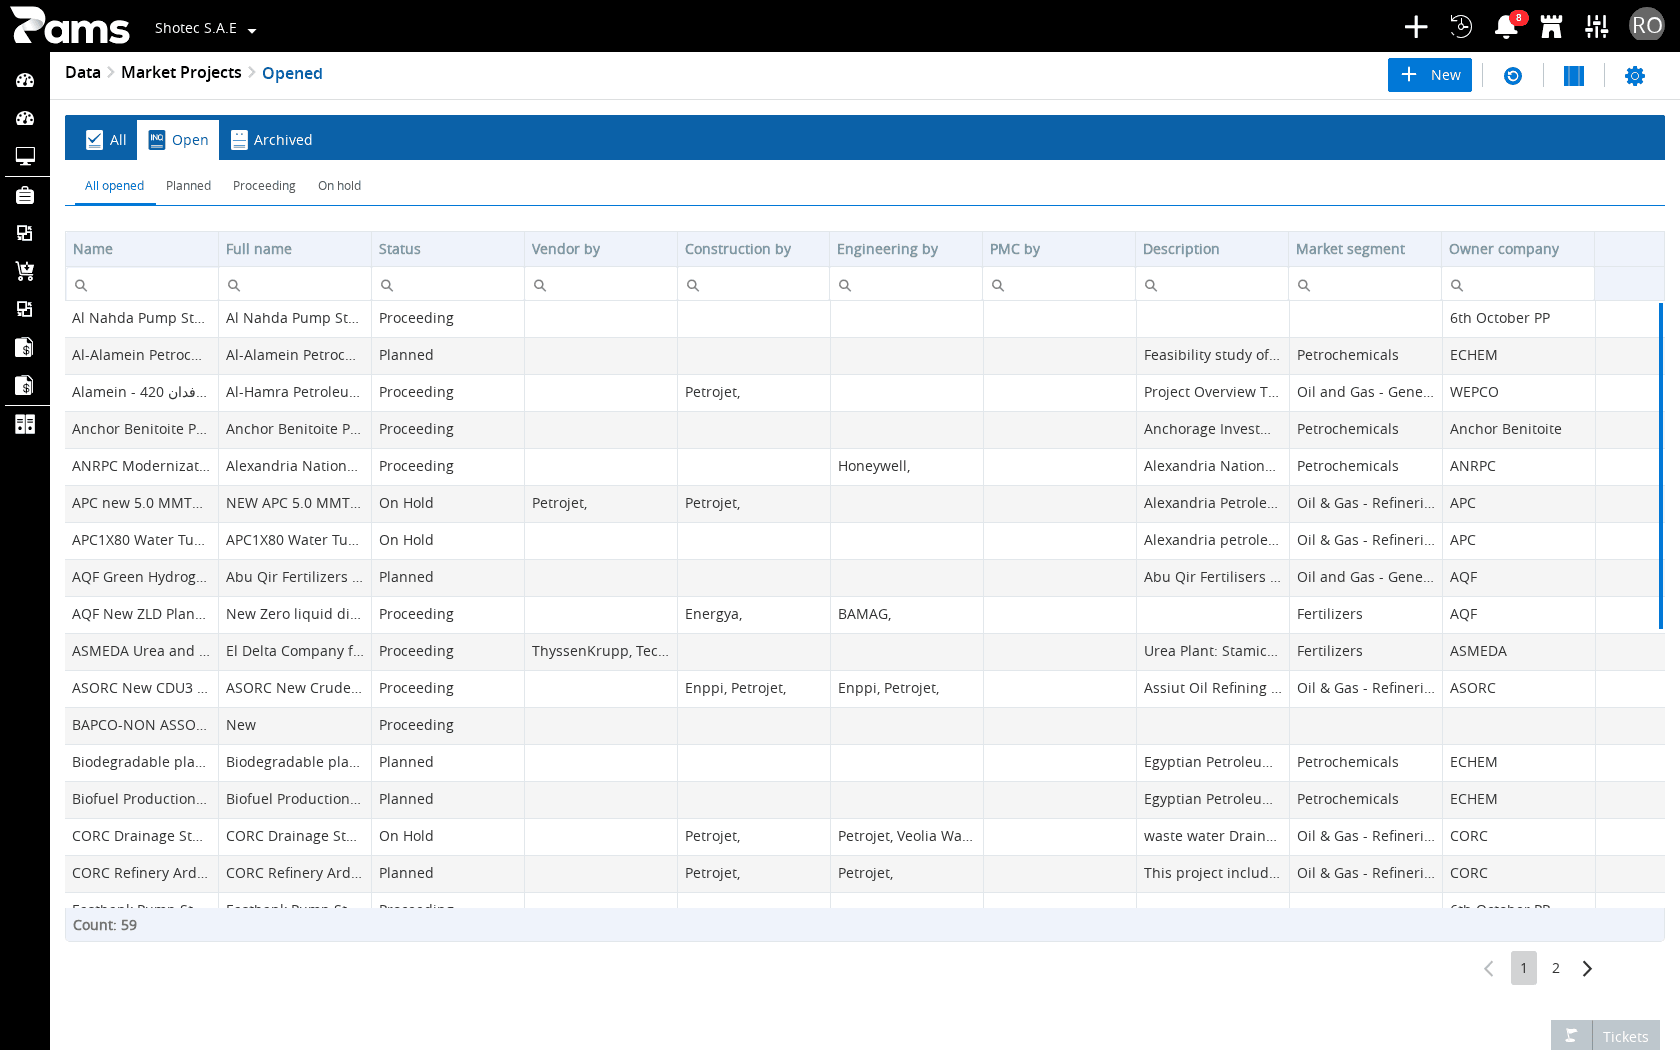Open the shopping cart icon in sidebar
Viewport: 1680px width, 1050px height.
25,271
